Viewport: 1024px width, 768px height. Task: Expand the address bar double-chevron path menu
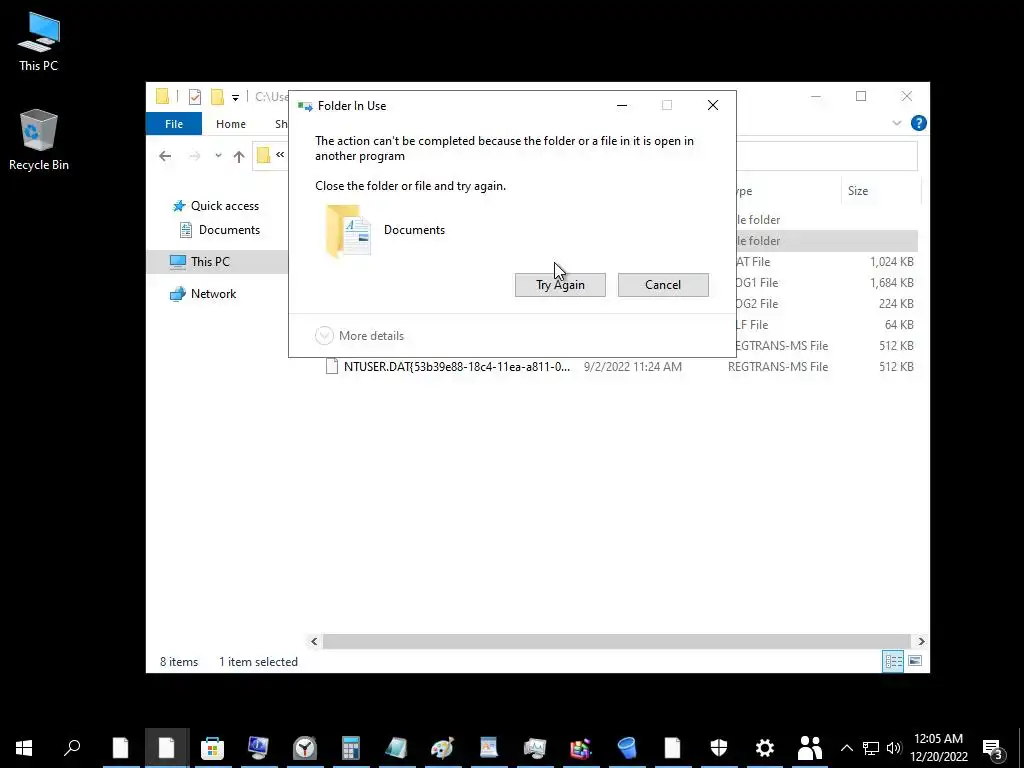point(280,155)
